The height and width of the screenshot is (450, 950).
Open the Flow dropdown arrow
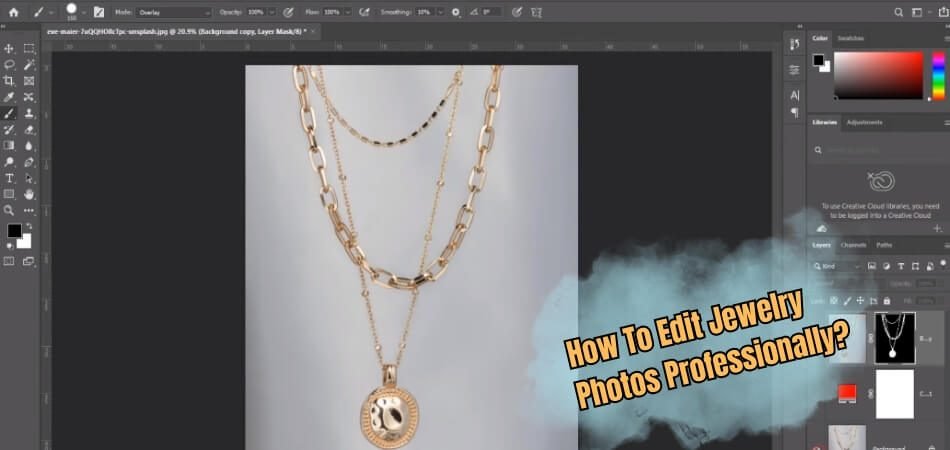[347, 12]
